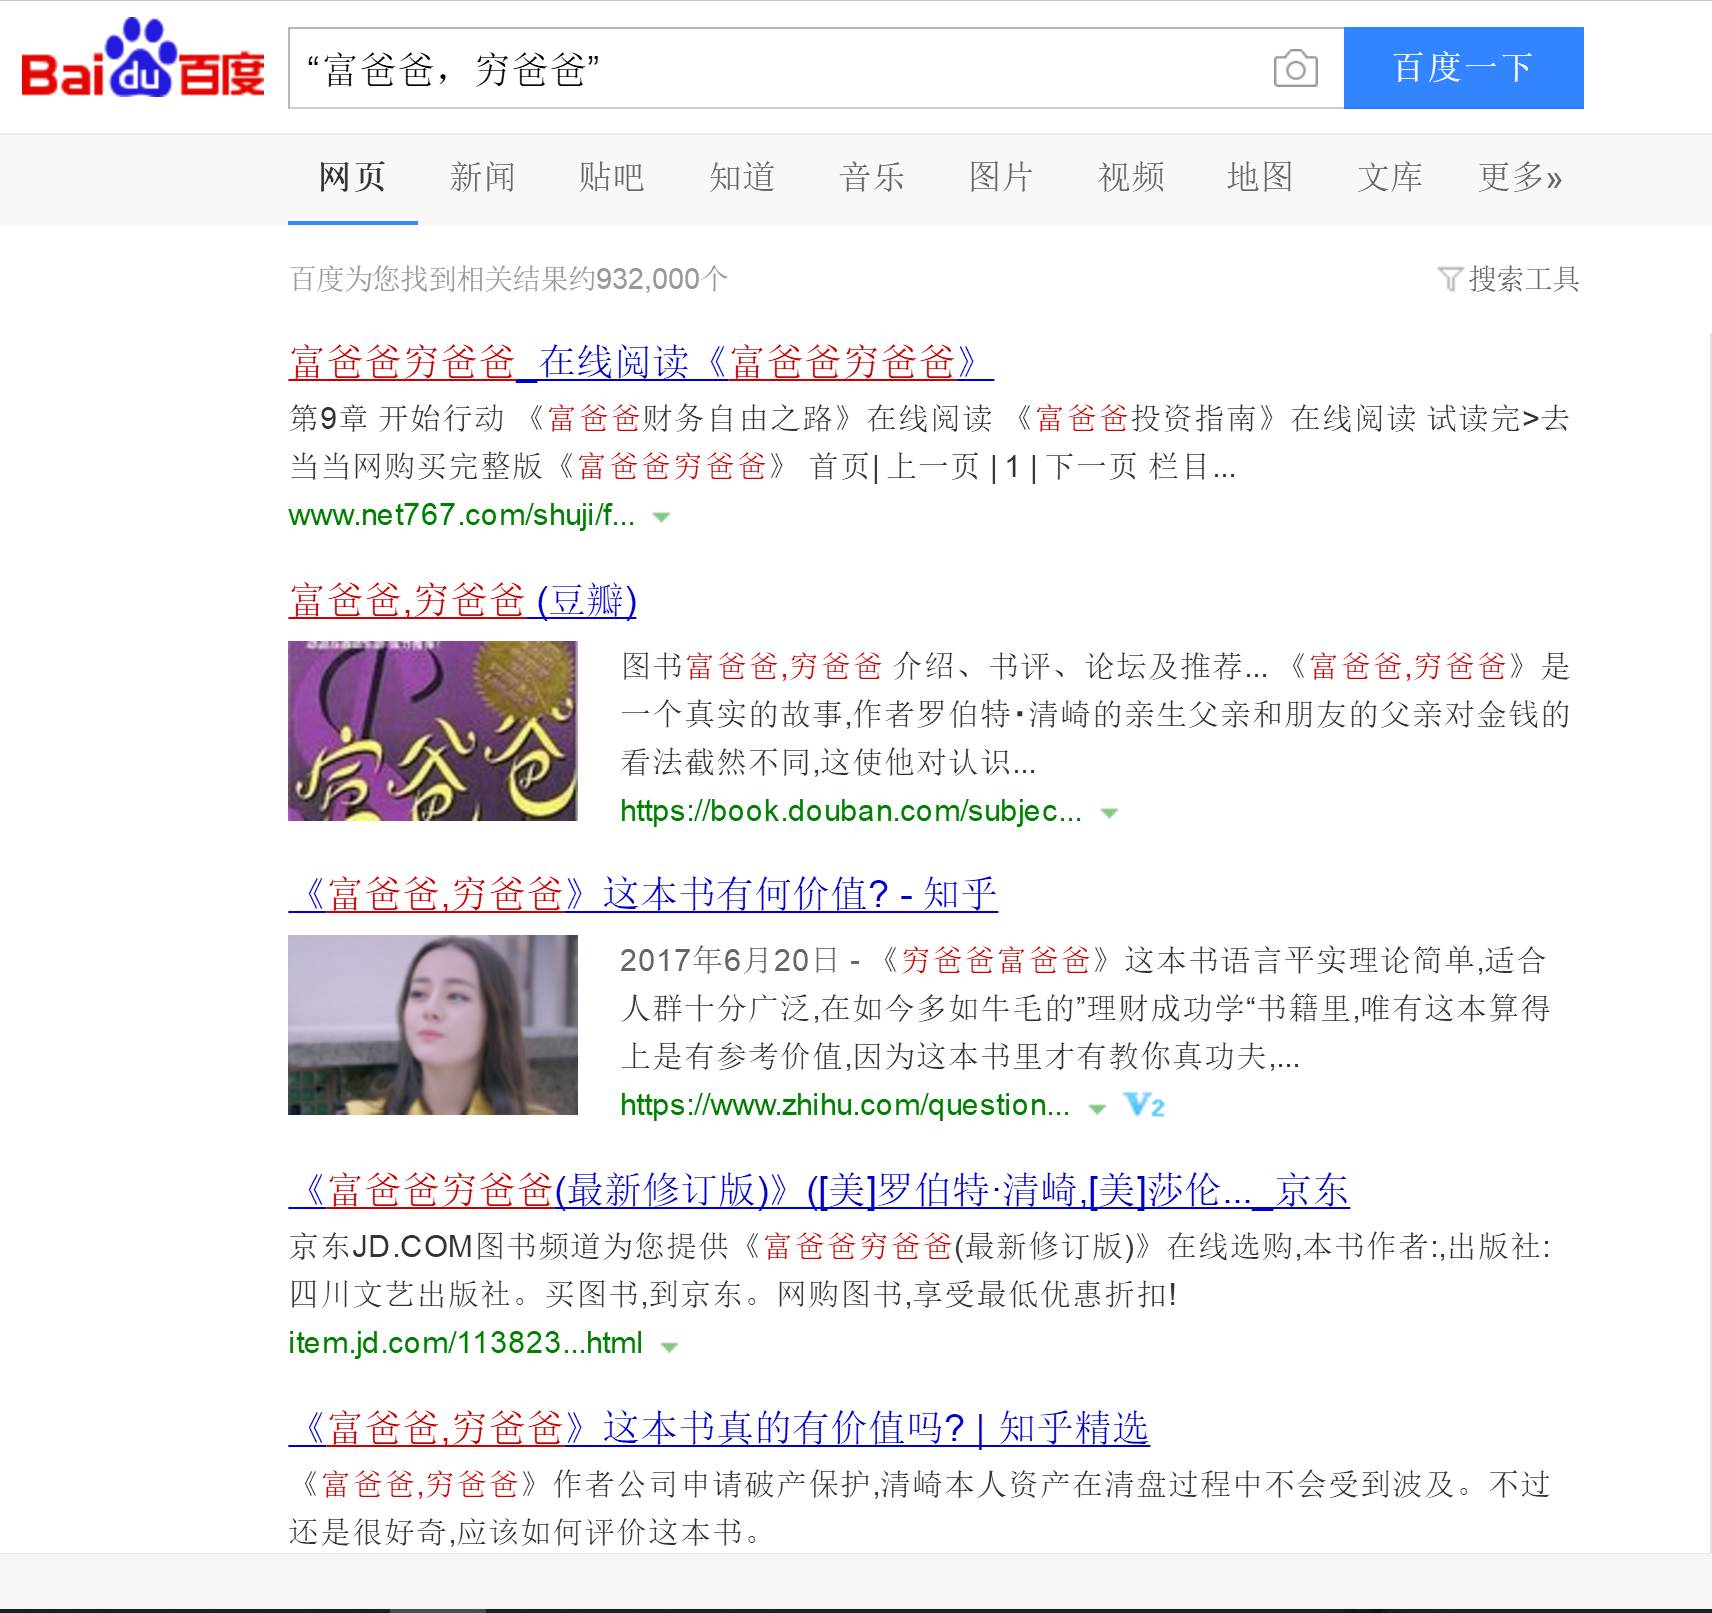Expand dropdown arrow beside zhihu URL

[1097, 1108]
